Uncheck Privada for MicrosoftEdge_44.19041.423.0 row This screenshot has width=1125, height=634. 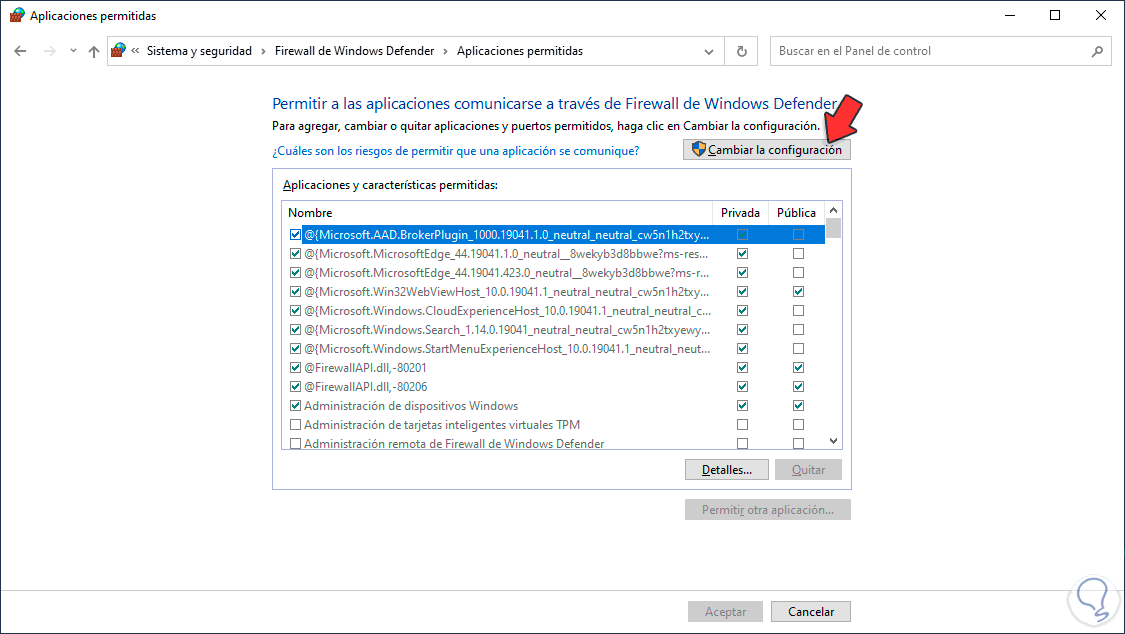(x=743, y=273)
